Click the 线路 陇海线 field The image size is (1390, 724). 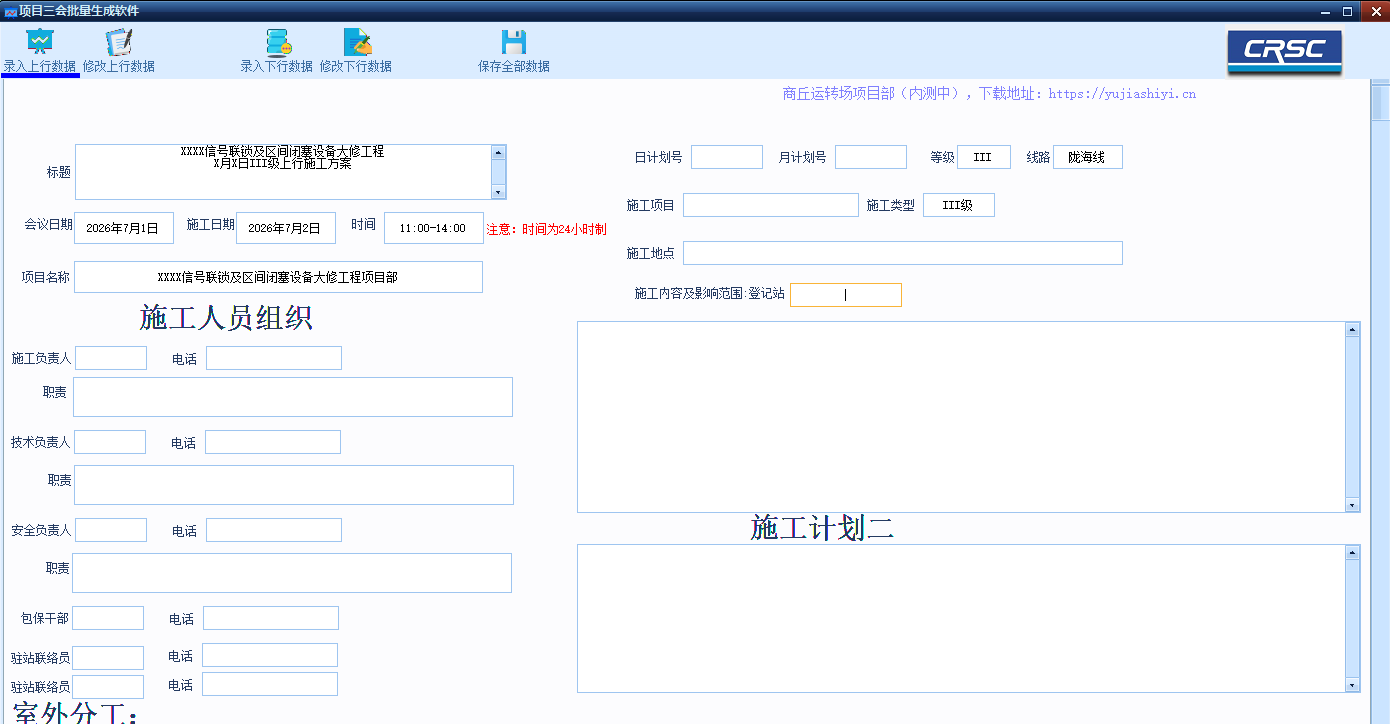[x=1088, y=157]
